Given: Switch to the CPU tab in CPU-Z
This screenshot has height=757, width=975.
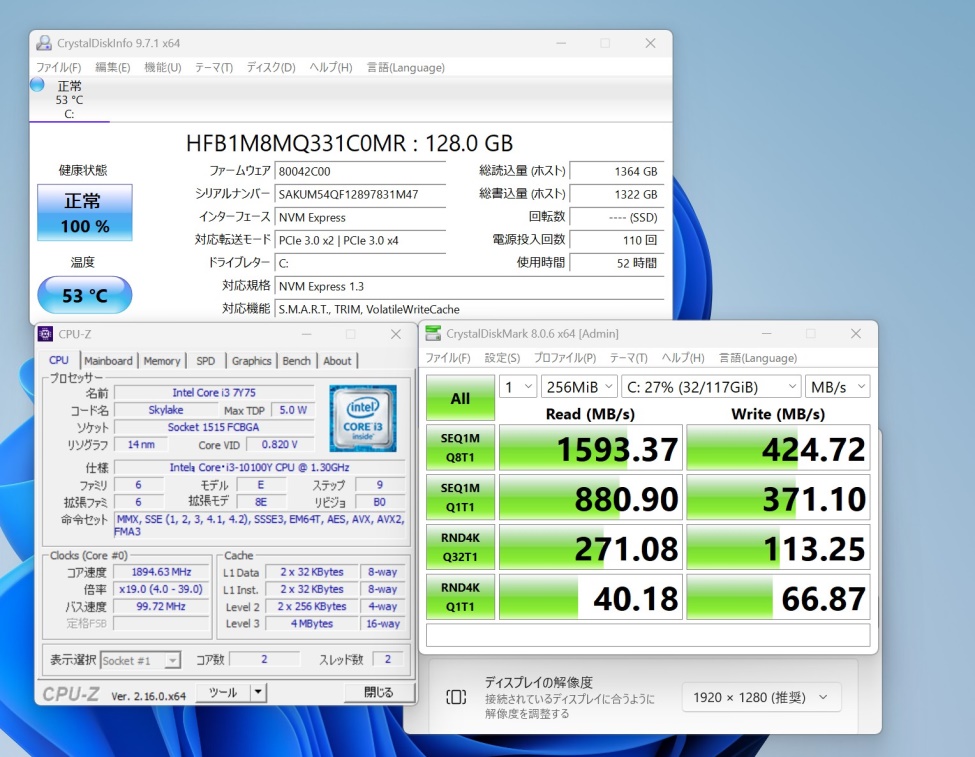Looking at the screenshot, I should click(x=59, y=360).
